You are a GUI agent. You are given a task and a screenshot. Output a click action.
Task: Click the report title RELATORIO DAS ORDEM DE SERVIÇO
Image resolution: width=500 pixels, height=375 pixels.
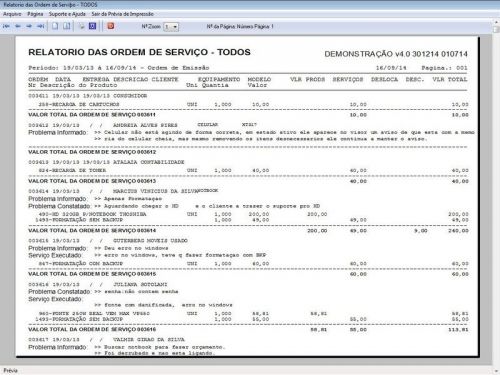pos(139,52)
